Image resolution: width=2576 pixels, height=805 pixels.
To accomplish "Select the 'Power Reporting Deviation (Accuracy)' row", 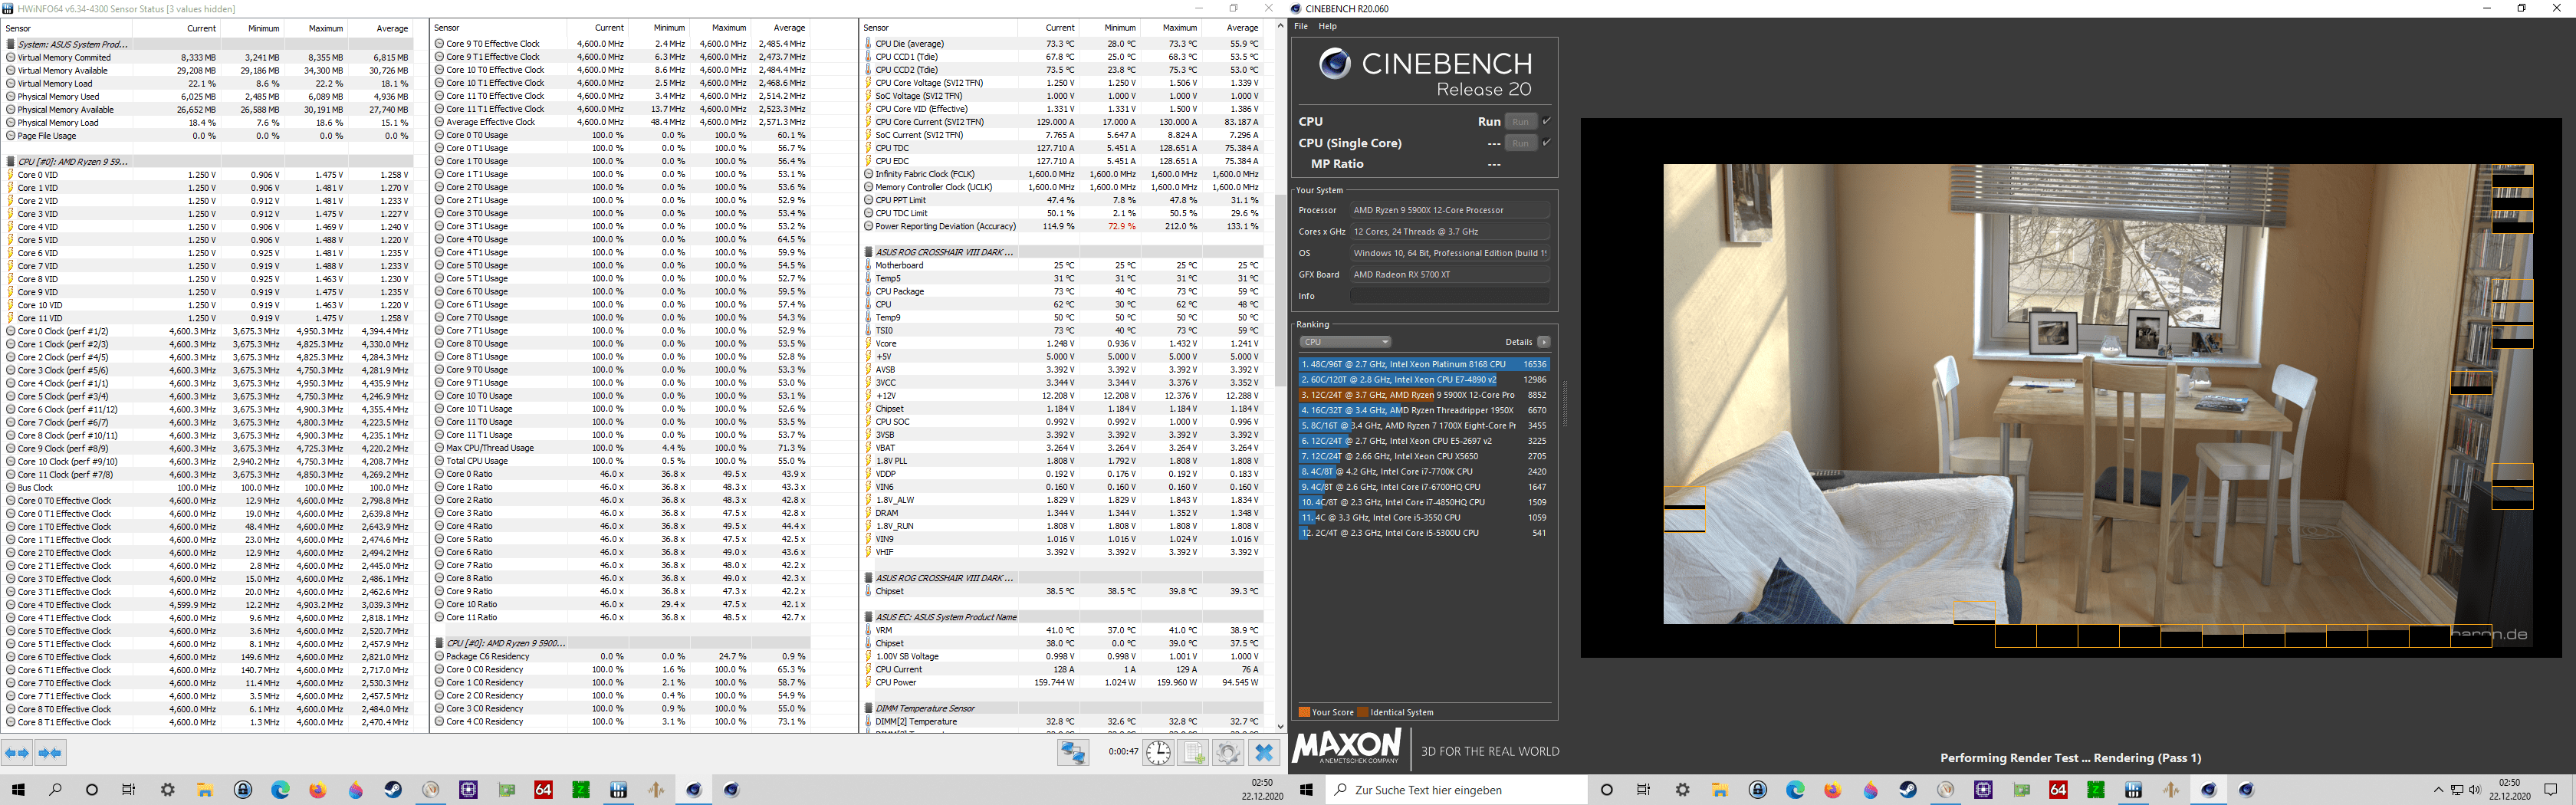I will tap(1063, 226).
